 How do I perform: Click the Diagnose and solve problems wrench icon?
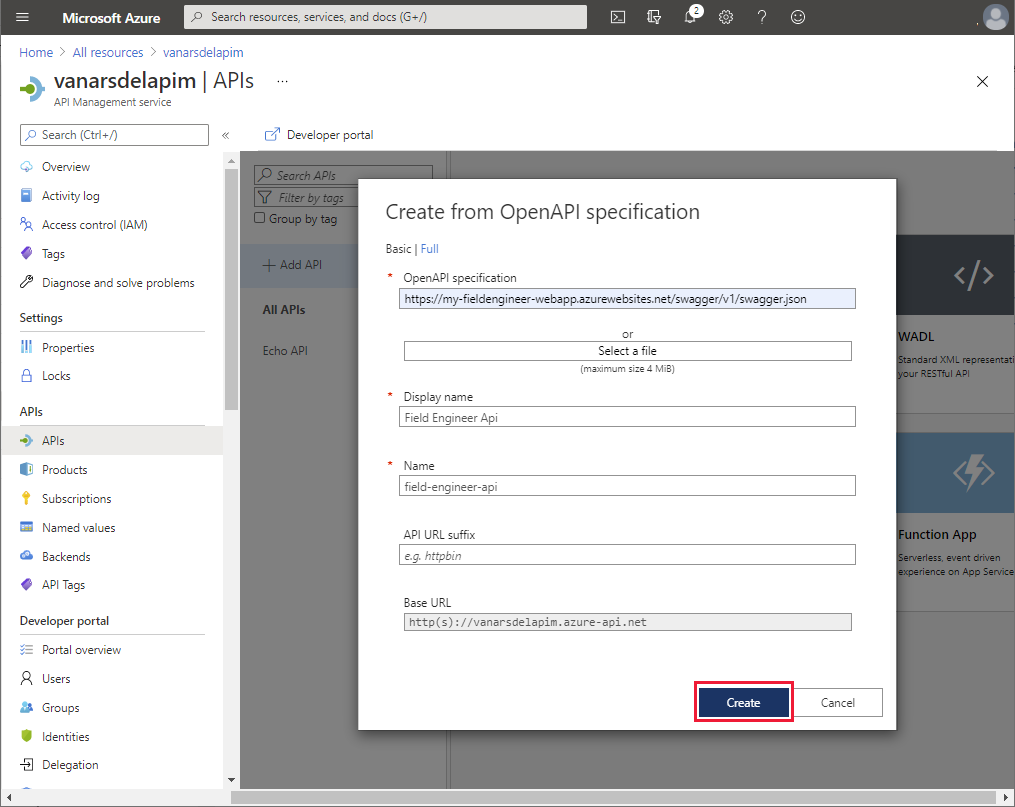pyautogui.click(x=27, y=282)
